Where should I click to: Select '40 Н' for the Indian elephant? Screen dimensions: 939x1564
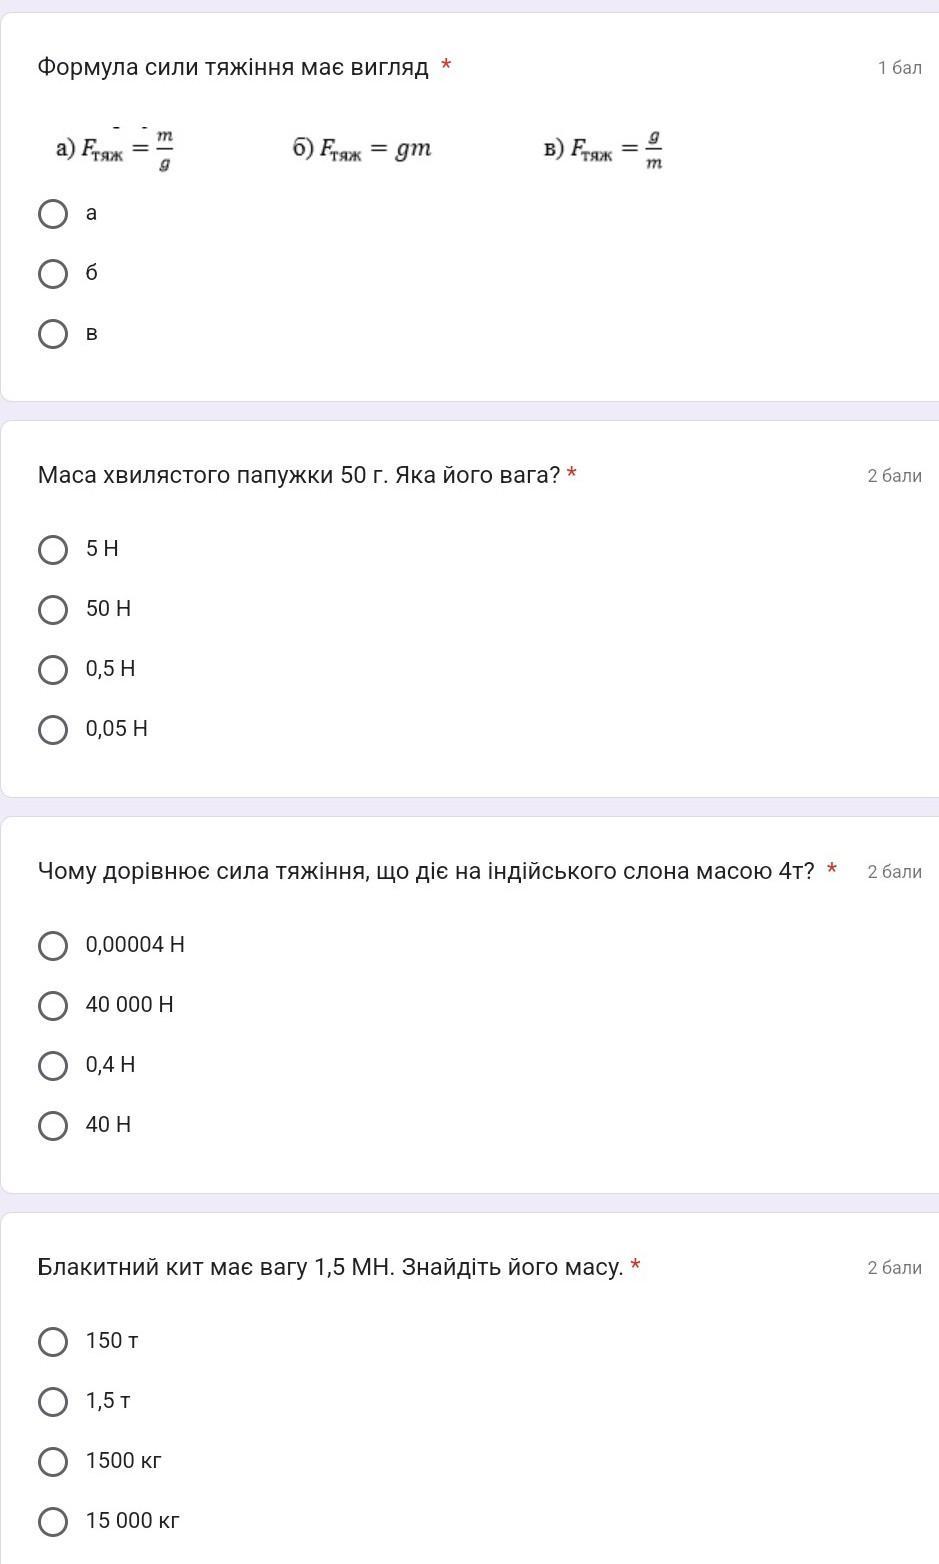[53, 1126]
